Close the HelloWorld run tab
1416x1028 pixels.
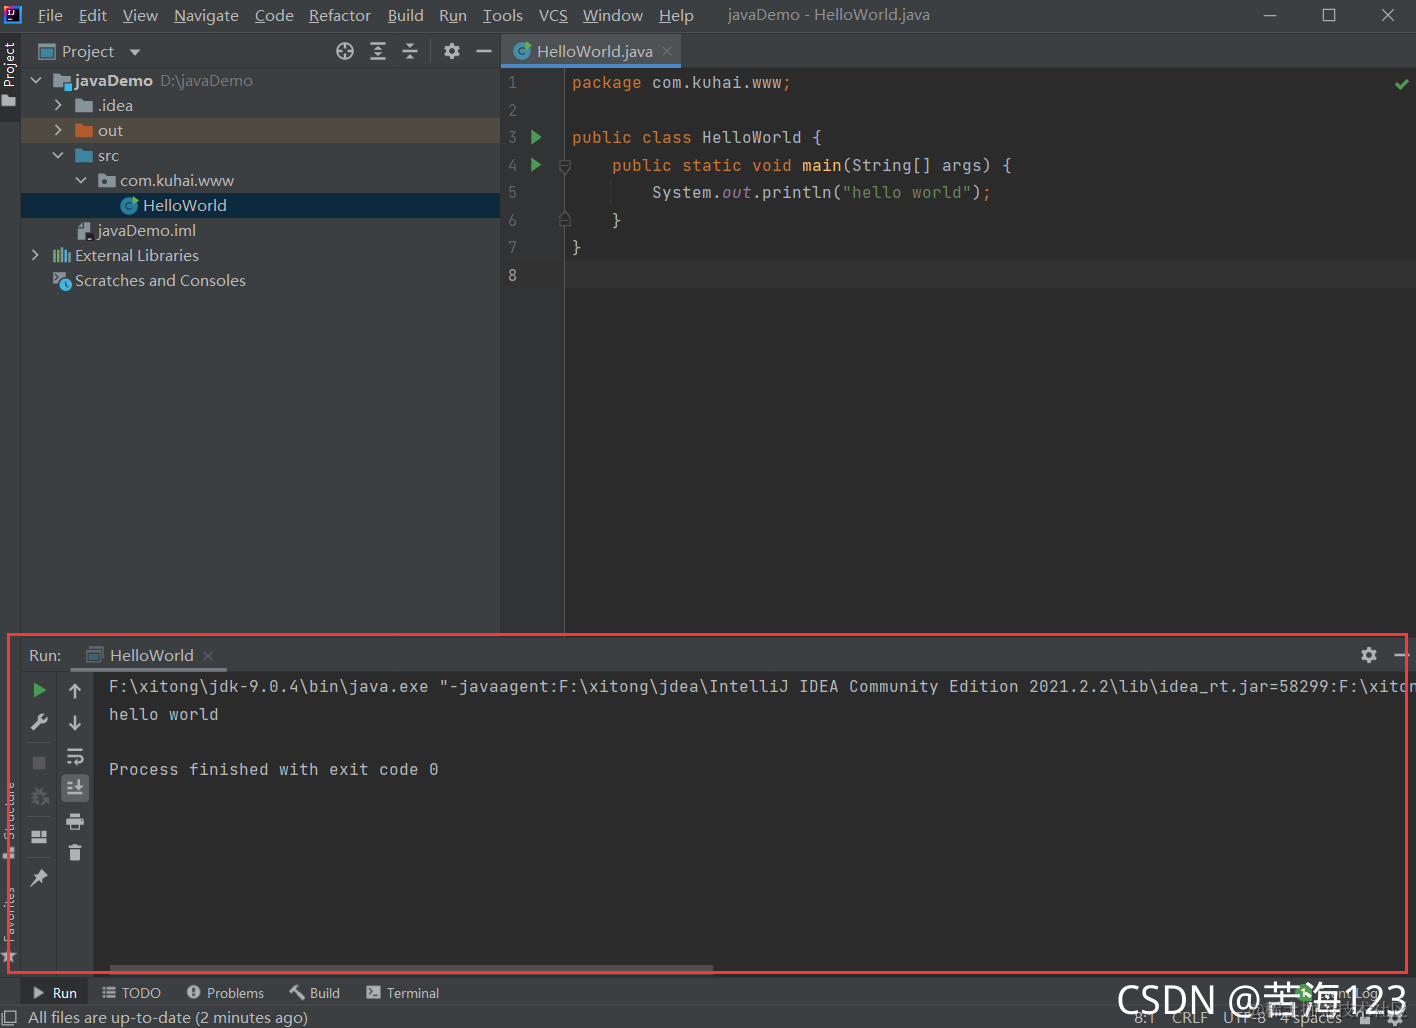208,656
